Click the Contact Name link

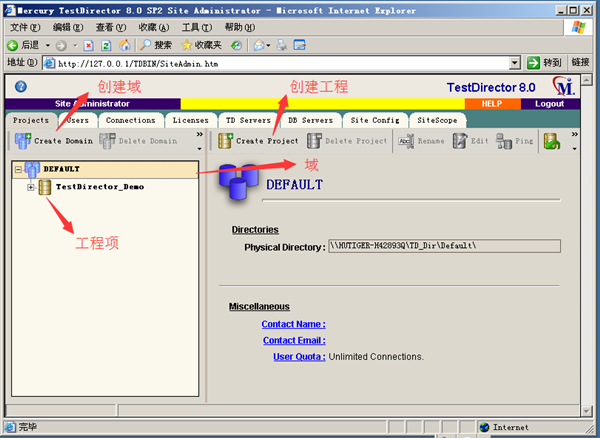point(293,324)
